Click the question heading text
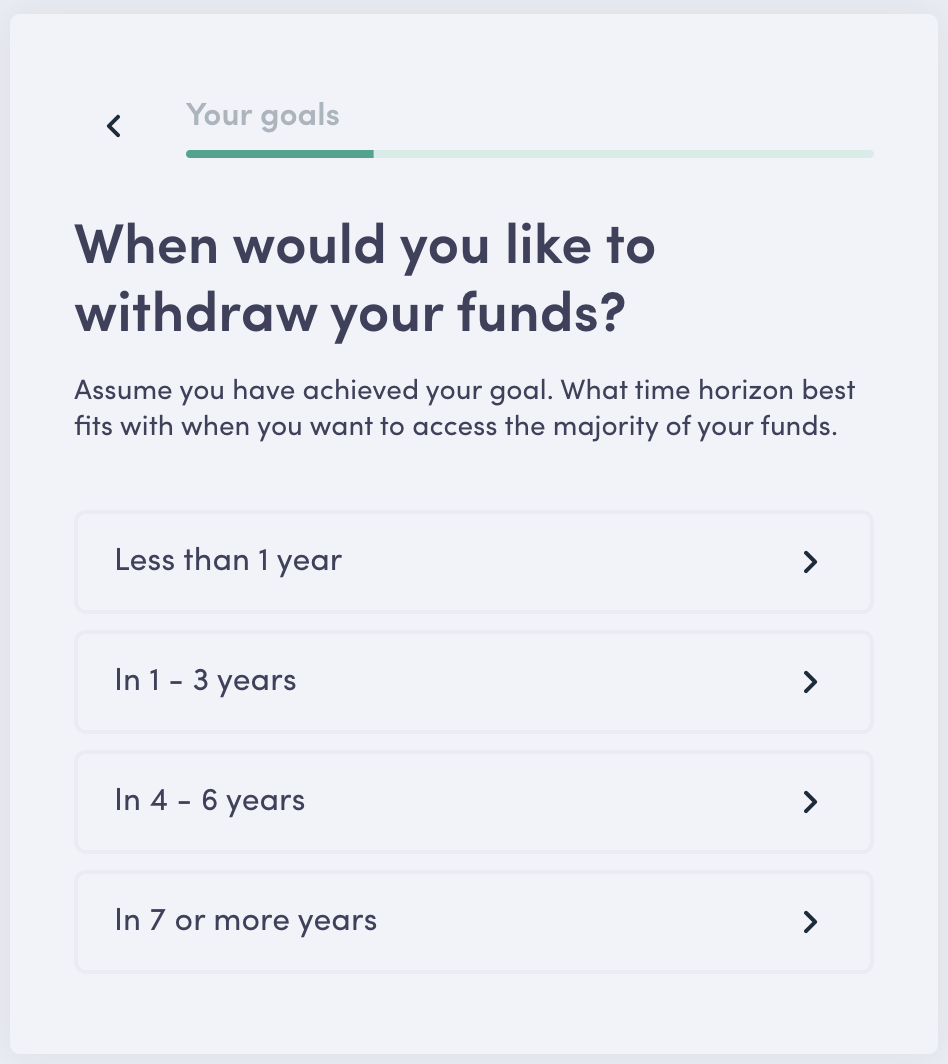Image resolution: width=948 pixels, height=1064 pixels. [x=365, y=277]
